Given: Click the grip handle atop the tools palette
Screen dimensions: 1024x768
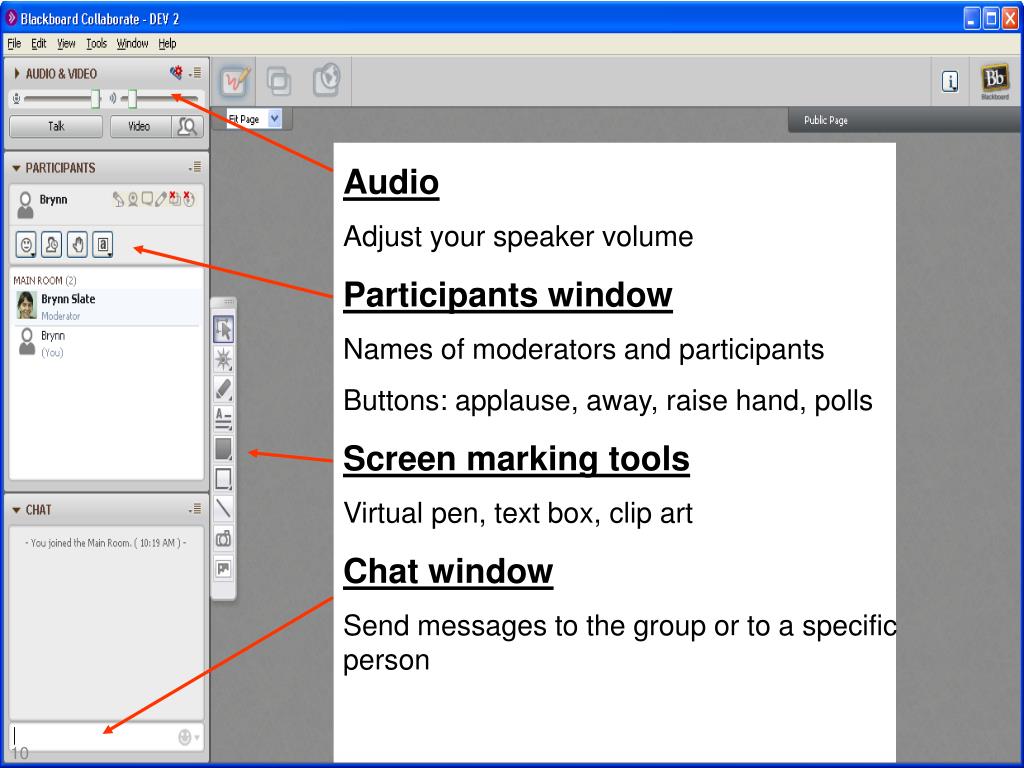Looking at the screenshot, I should 228,302.
